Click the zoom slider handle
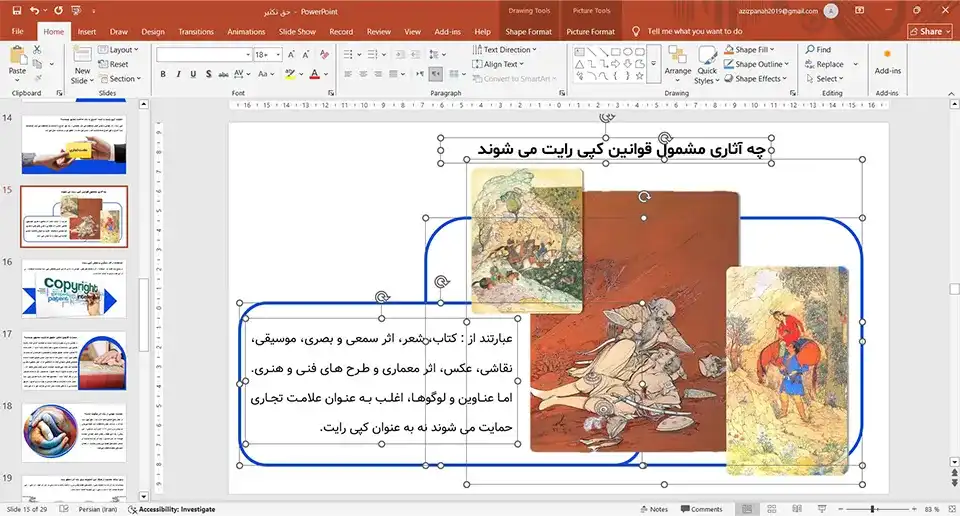Viewport: 960px width, 516px height. click(x=872, y=509)
